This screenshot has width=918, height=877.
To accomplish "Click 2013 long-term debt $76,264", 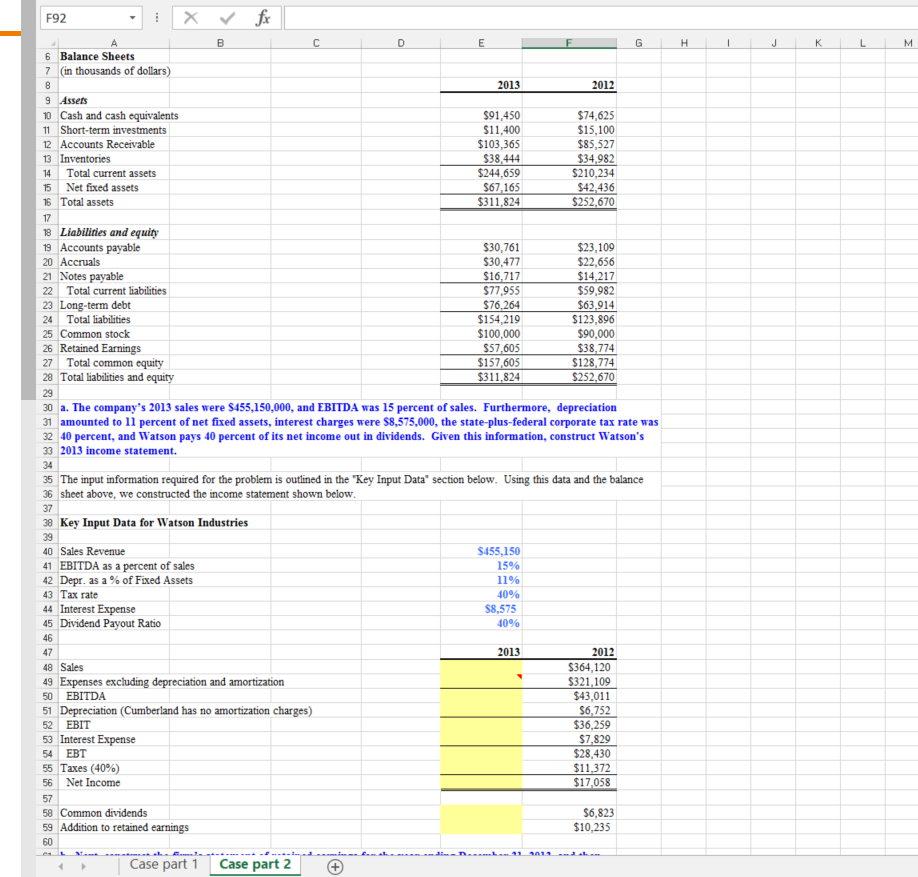I will (501, 305).
